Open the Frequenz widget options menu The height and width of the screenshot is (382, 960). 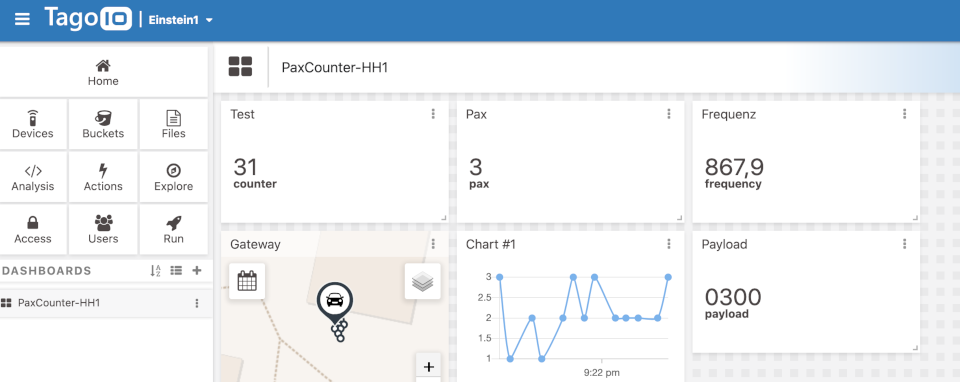[904, 114]
